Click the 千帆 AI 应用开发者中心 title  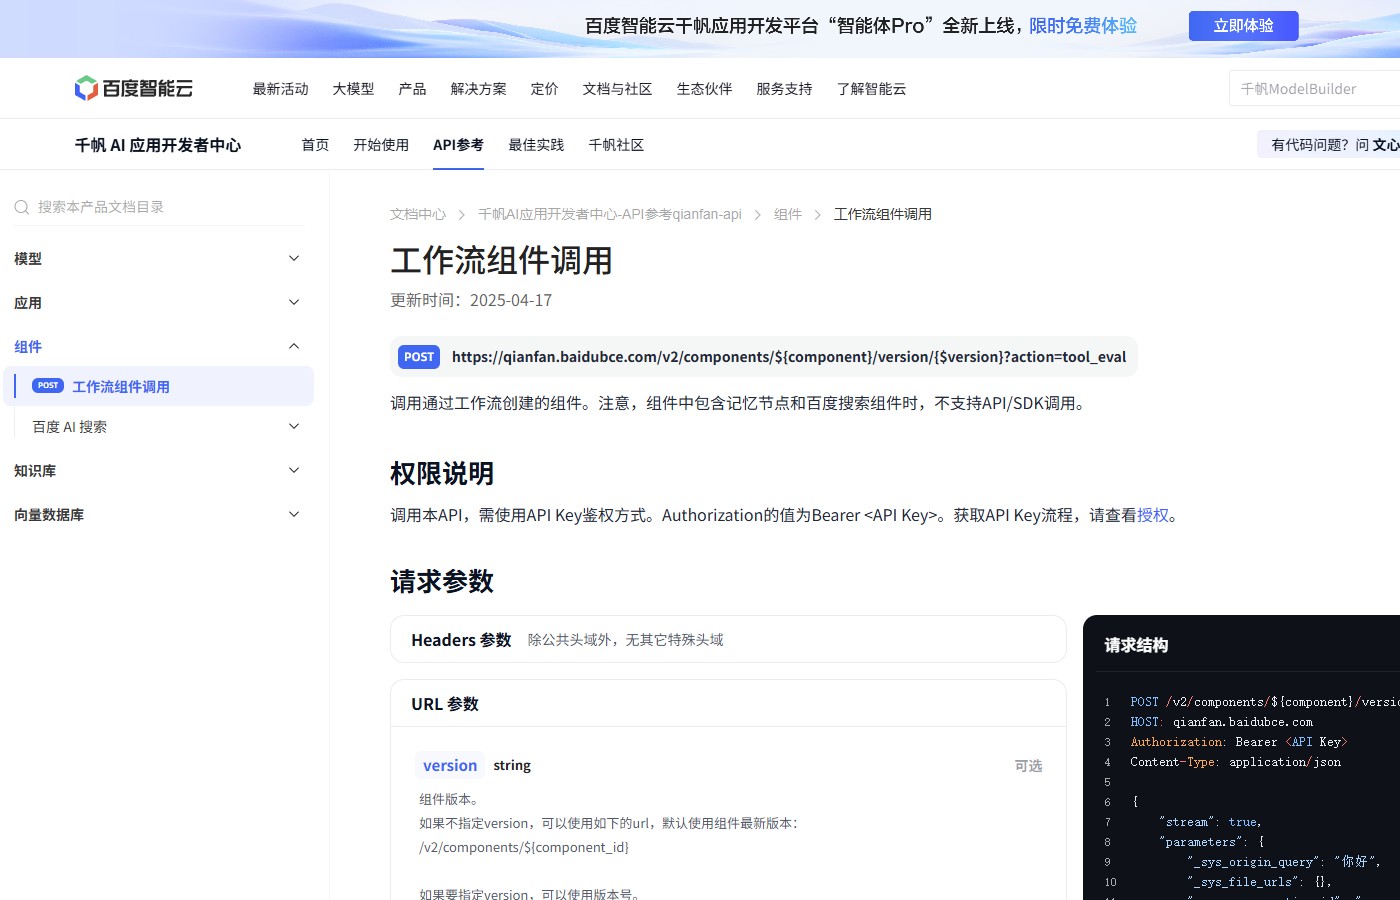pos(158,145)
